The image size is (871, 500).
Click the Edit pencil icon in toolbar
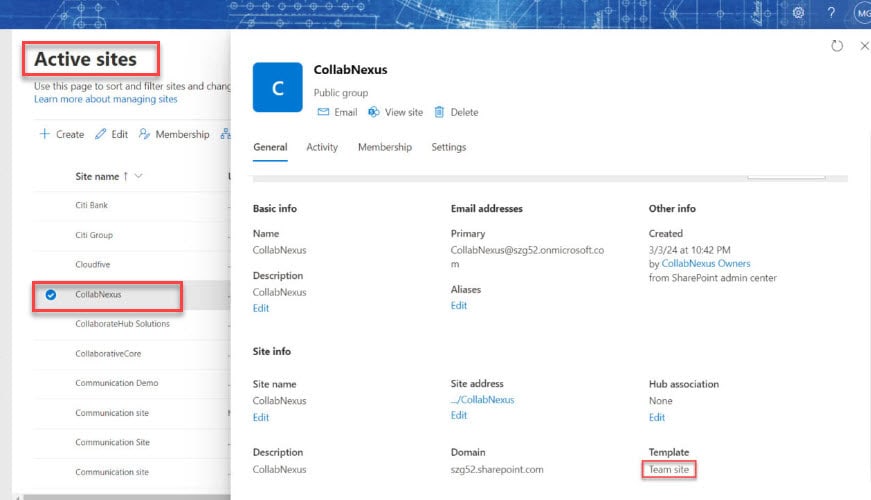pyautogui.click(x=100, y=134)
